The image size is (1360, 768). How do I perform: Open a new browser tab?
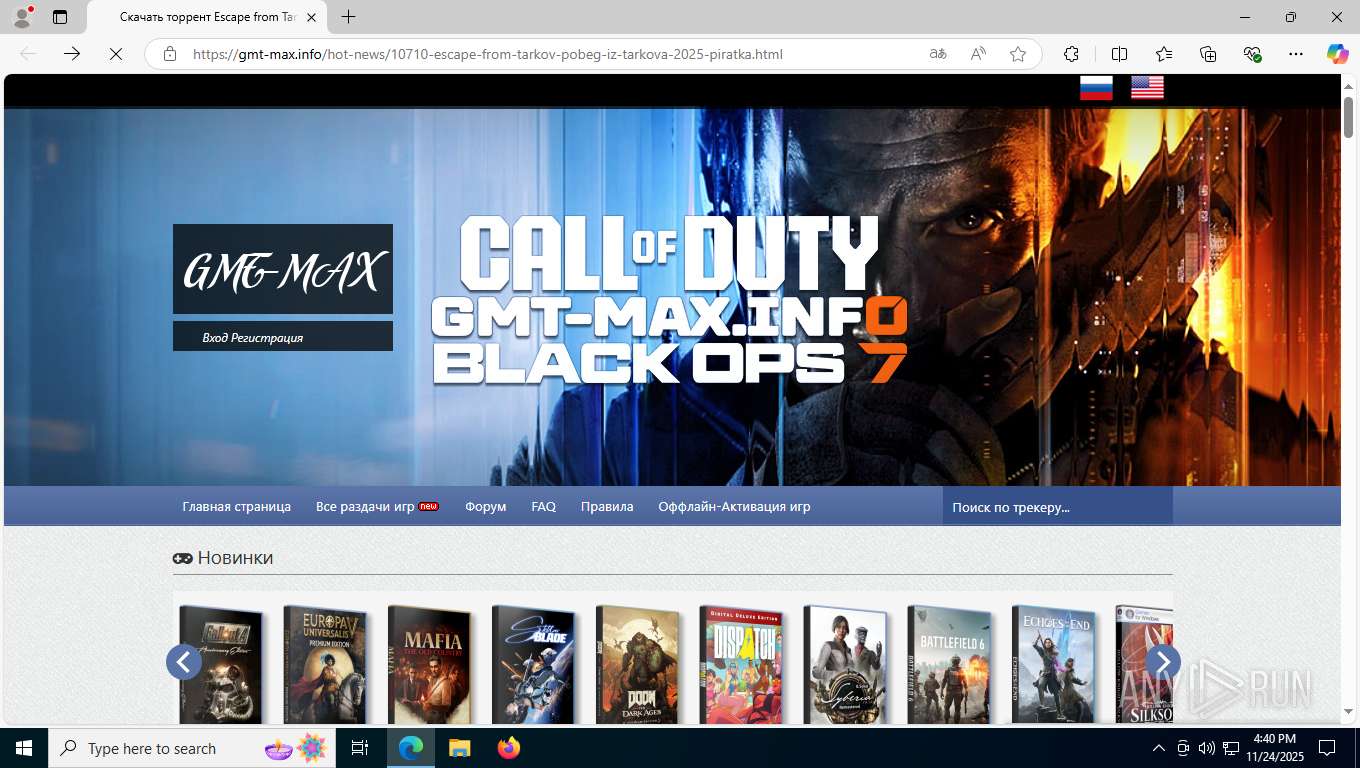348,17
